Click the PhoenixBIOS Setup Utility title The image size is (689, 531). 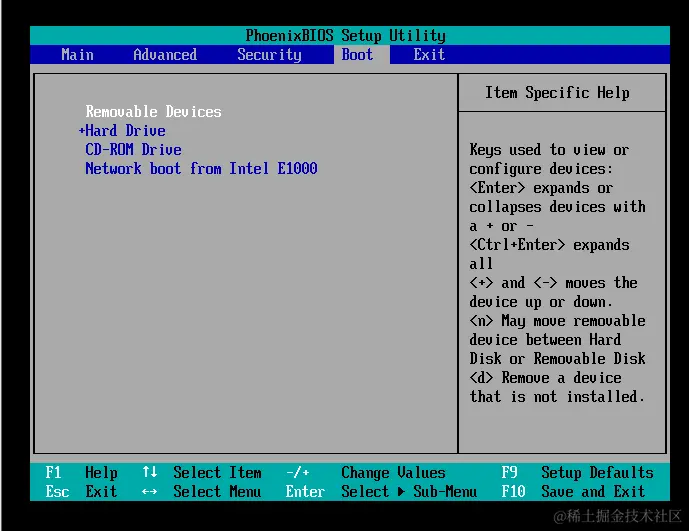pyautogui.click(x=345, y=36)
